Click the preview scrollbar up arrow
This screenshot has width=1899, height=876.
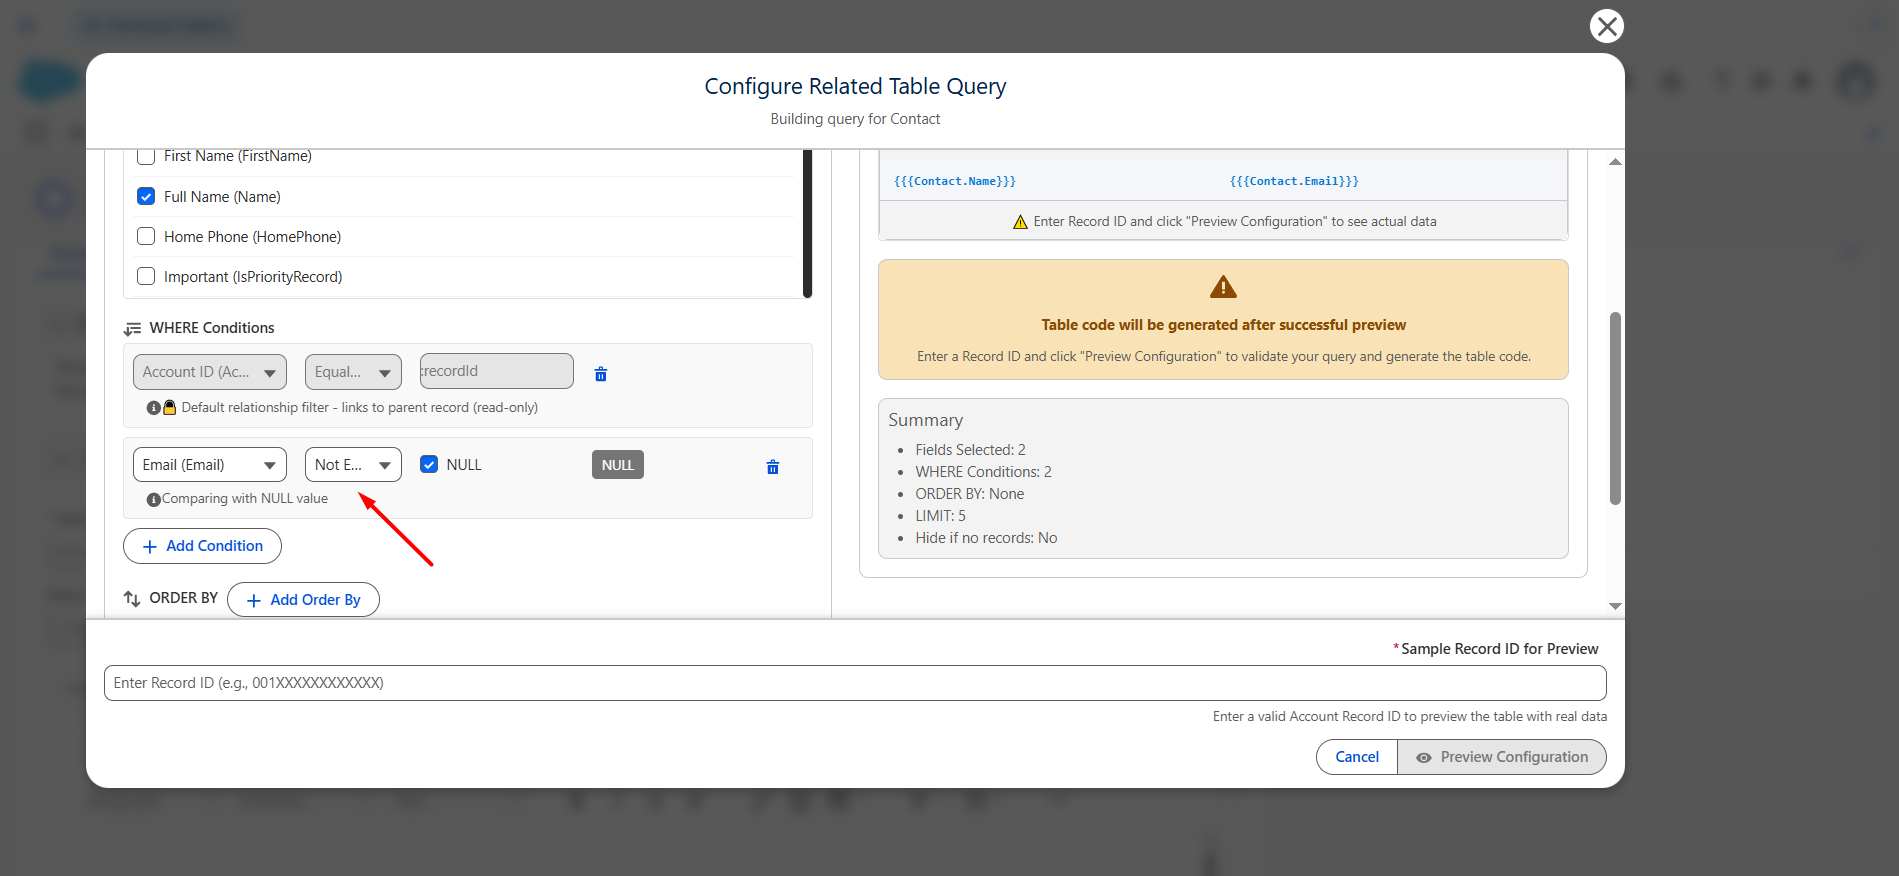[1615, 162]
